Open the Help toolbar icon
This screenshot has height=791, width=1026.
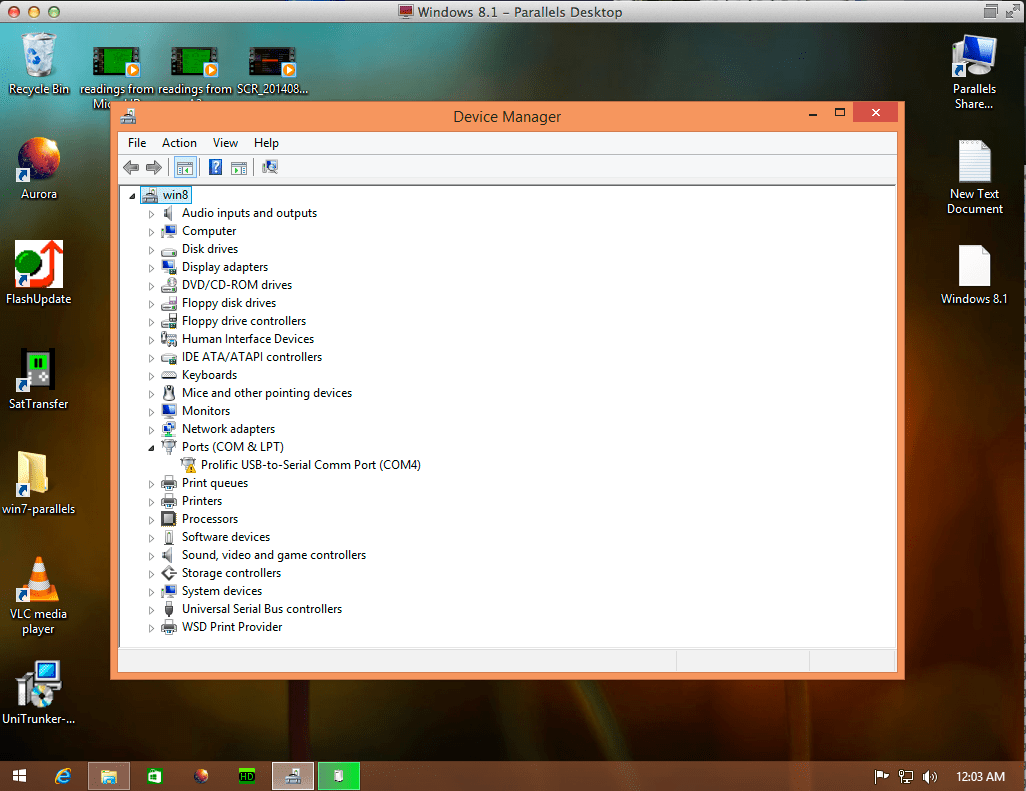click(215, 167)
